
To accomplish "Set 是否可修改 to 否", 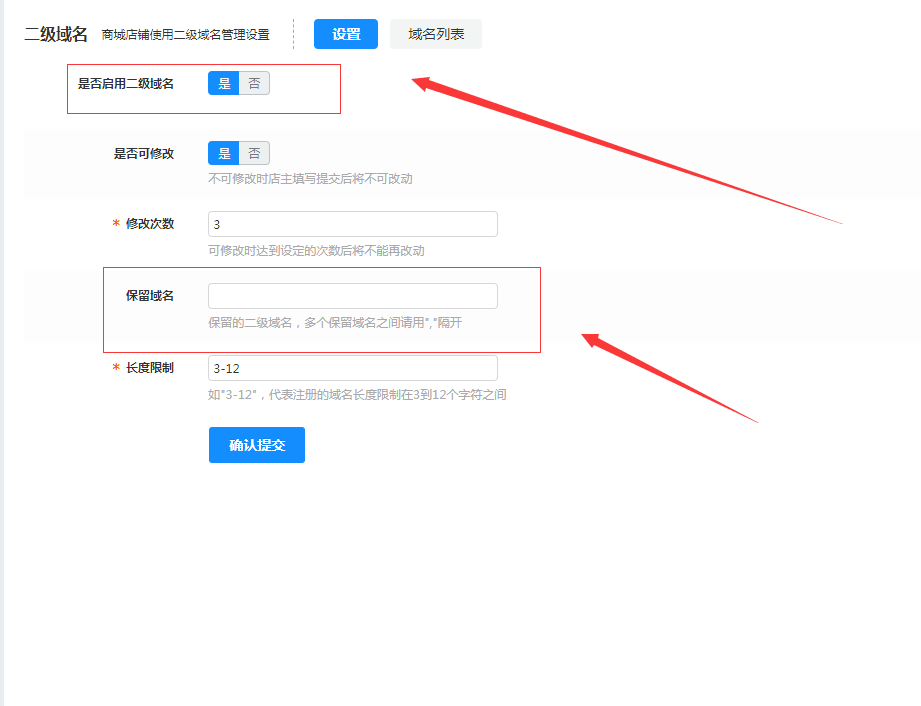I will point(254,154).
